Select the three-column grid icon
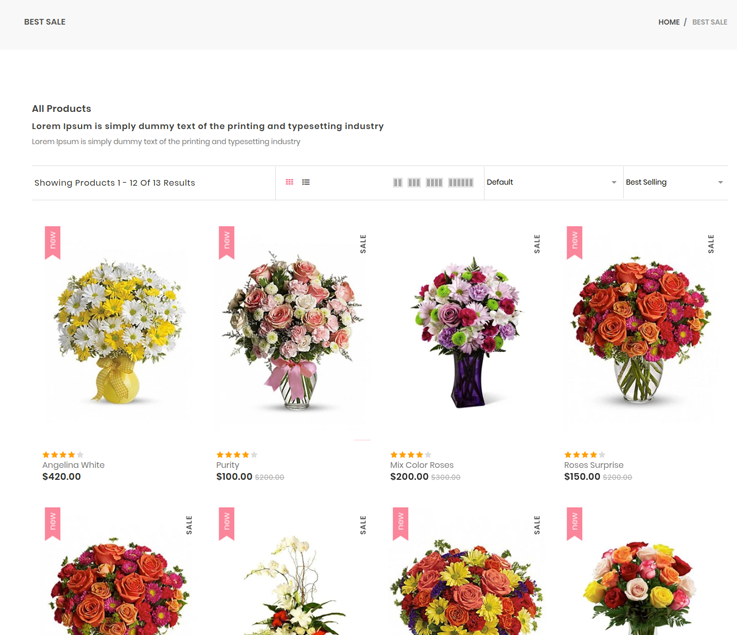Screen dimensions: 737x635 tap(414, 183)
